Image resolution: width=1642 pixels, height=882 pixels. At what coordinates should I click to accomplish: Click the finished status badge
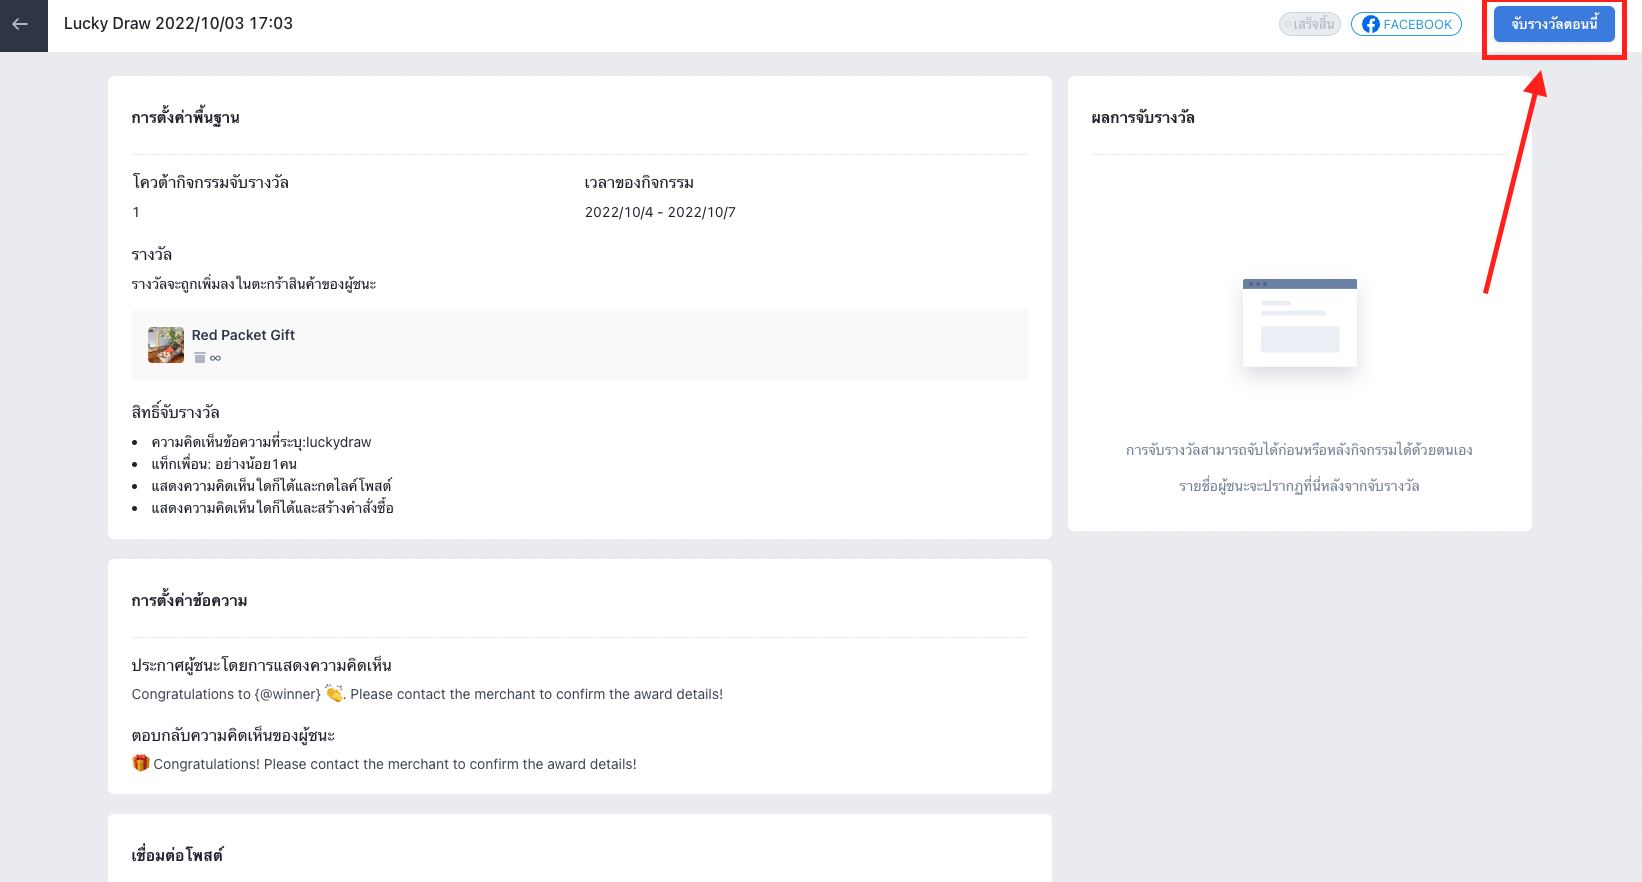coord(1309,24)
